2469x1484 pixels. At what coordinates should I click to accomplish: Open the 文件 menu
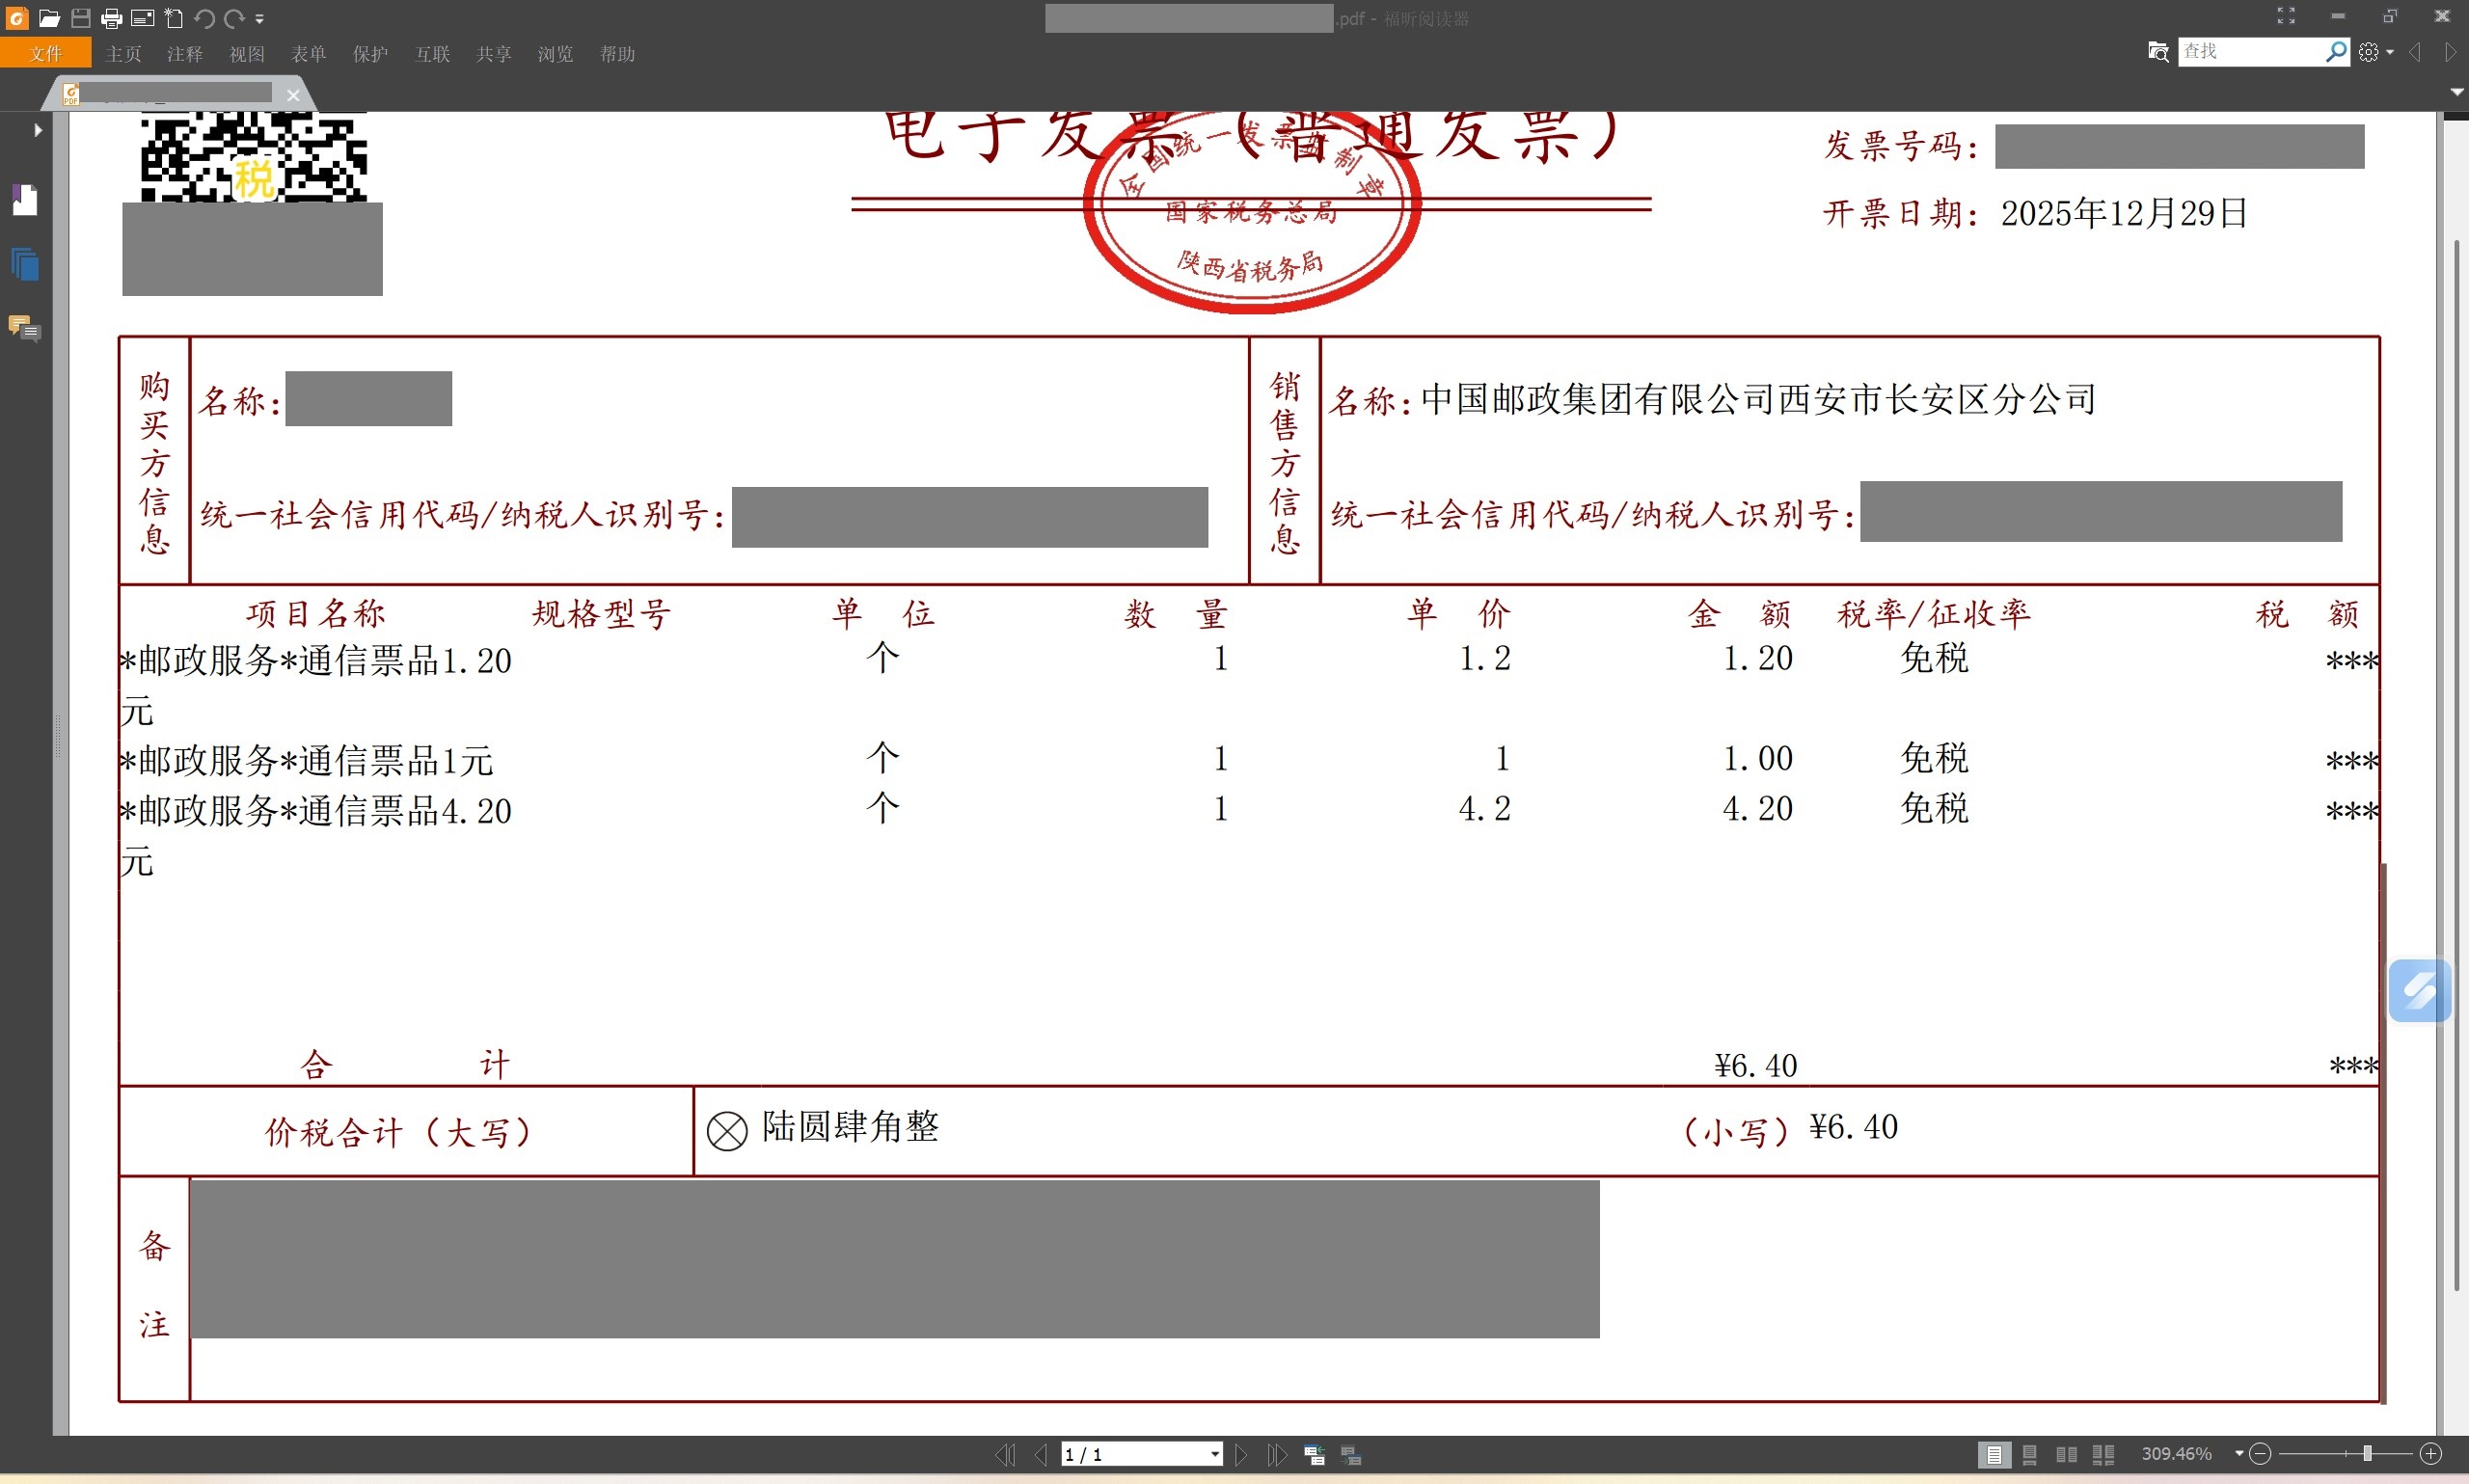[x=46, y=53]
